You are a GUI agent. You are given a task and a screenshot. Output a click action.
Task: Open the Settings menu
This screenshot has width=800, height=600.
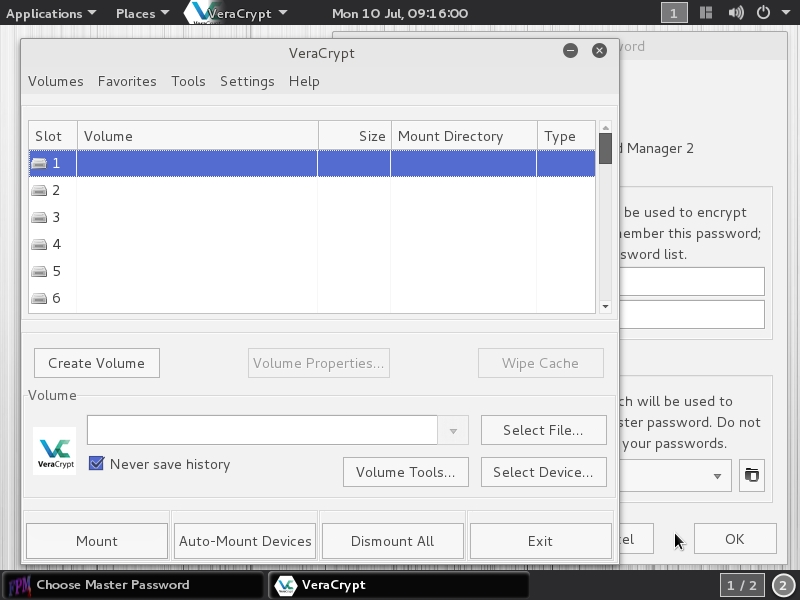(x=247, y=82)
